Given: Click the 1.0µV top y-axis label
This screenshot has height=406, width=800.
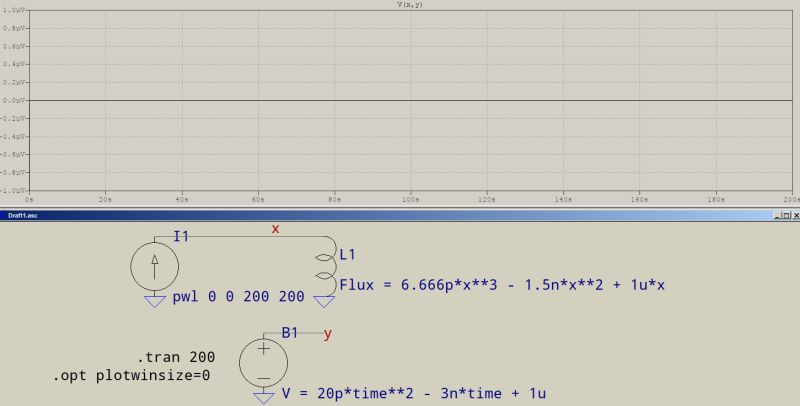Looking at the screenshot, I should tap(12, 10).
